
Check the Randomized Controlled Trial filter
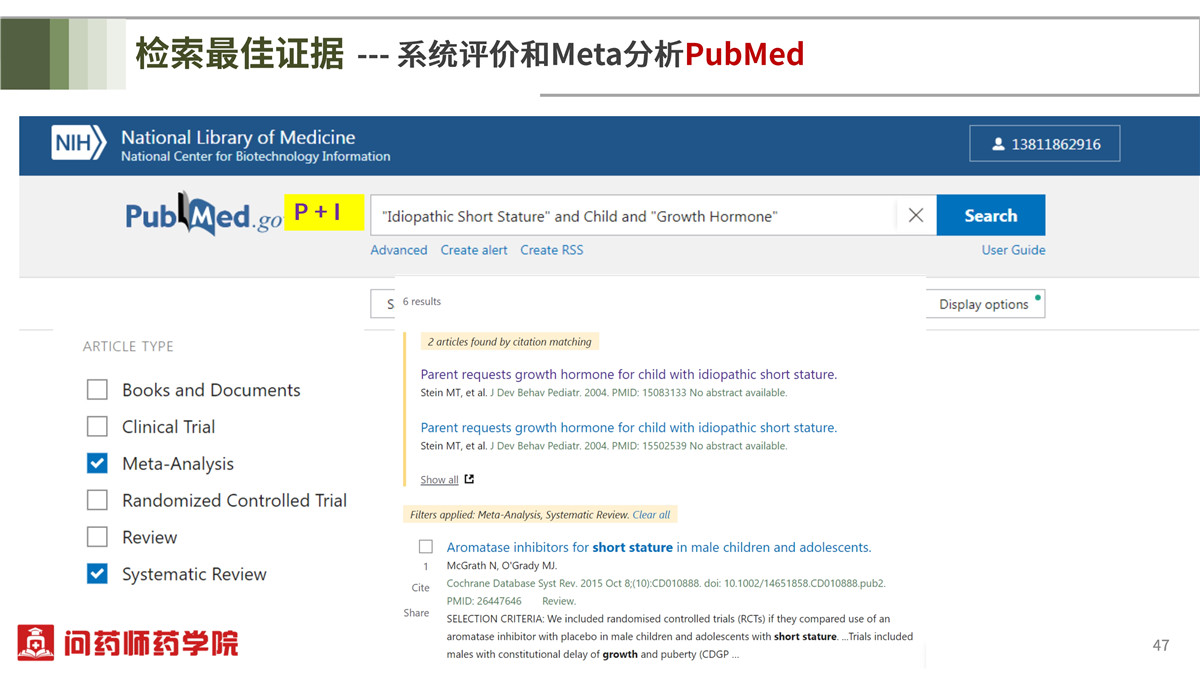tap(97, 500)
